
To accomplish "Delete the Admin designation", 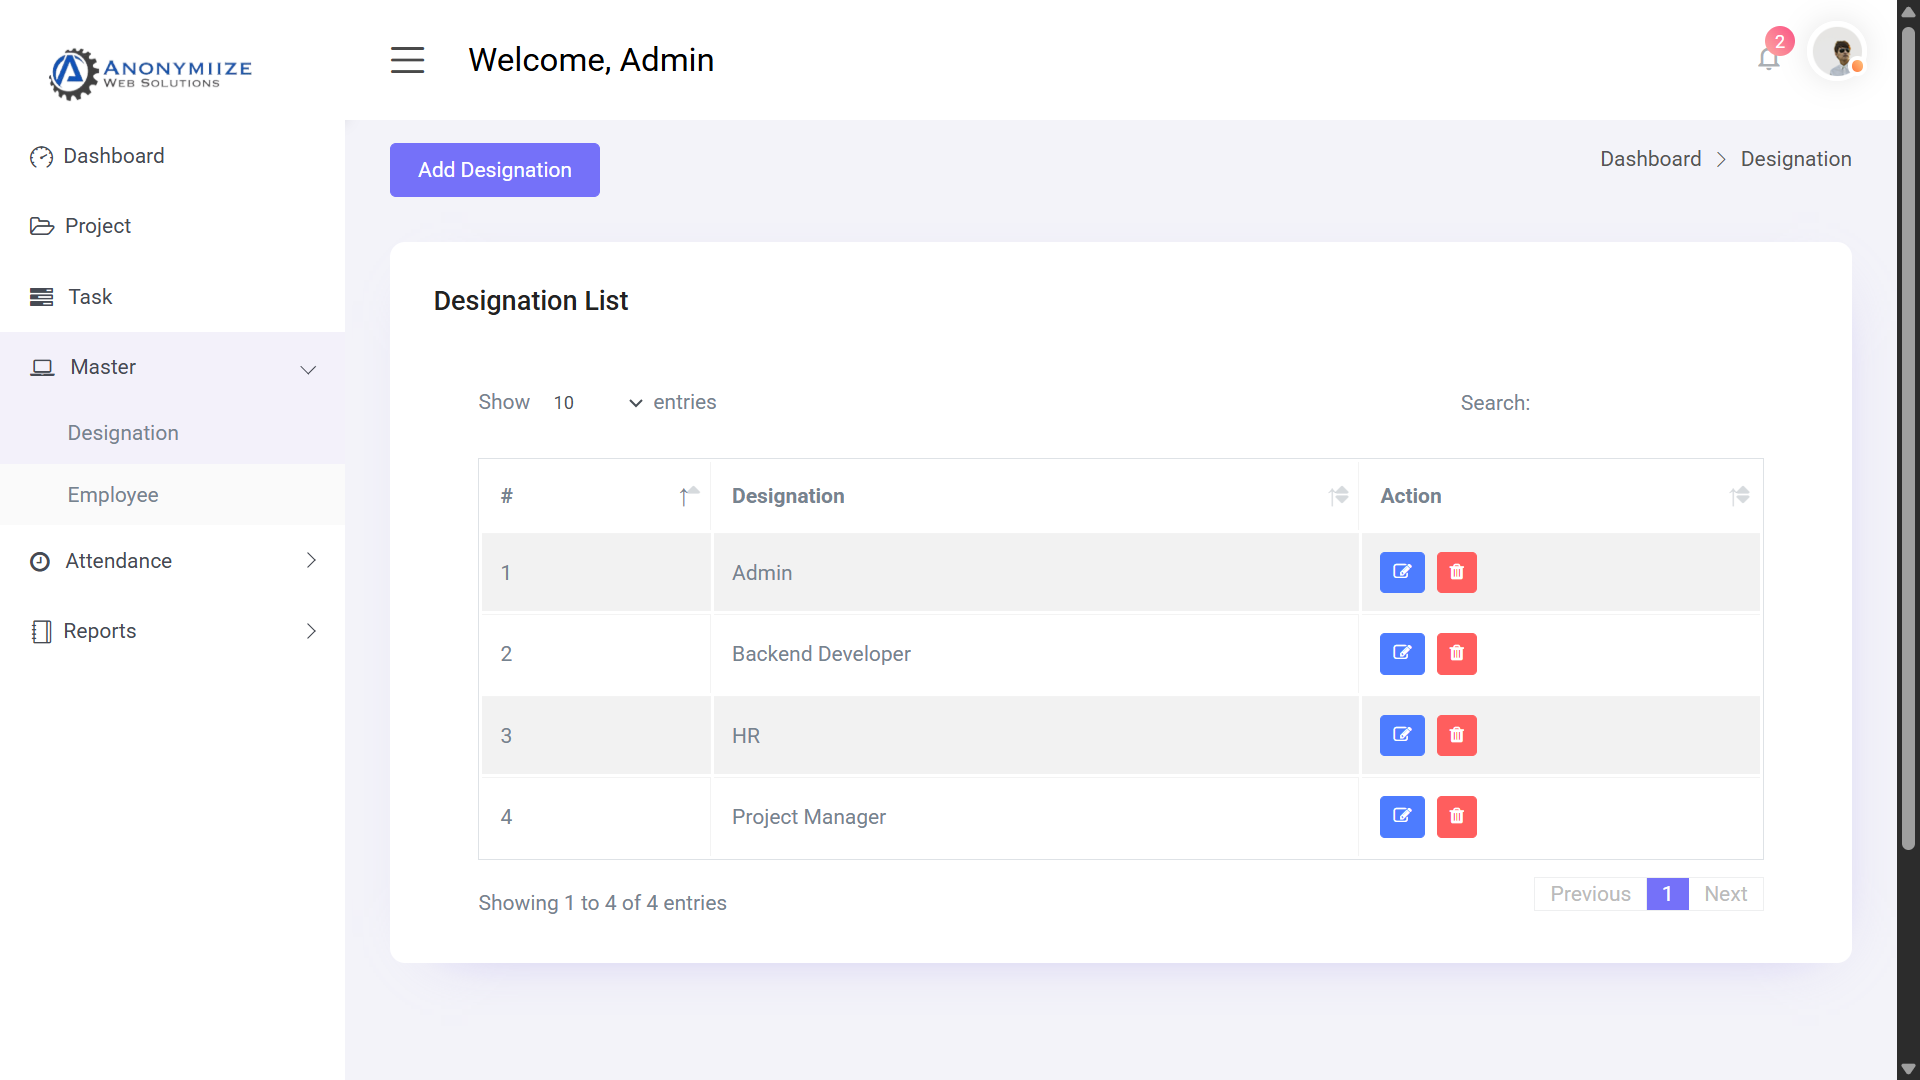I will [1457, 573].
